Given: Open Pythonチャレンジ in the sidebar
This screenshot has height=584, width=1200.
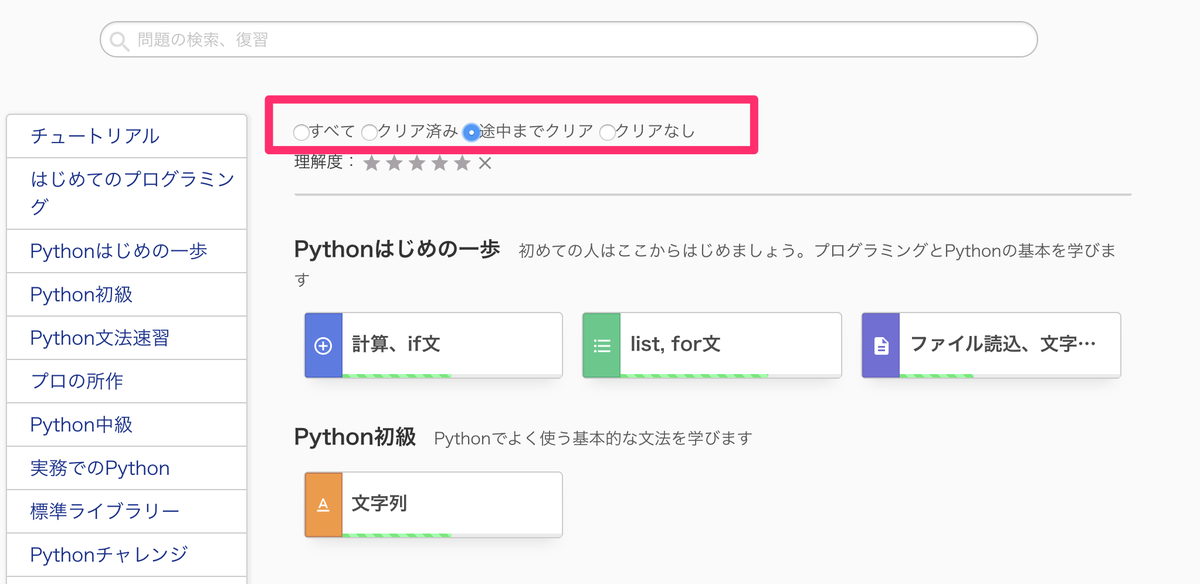Looking at the screenshot, I should (126, 554).
